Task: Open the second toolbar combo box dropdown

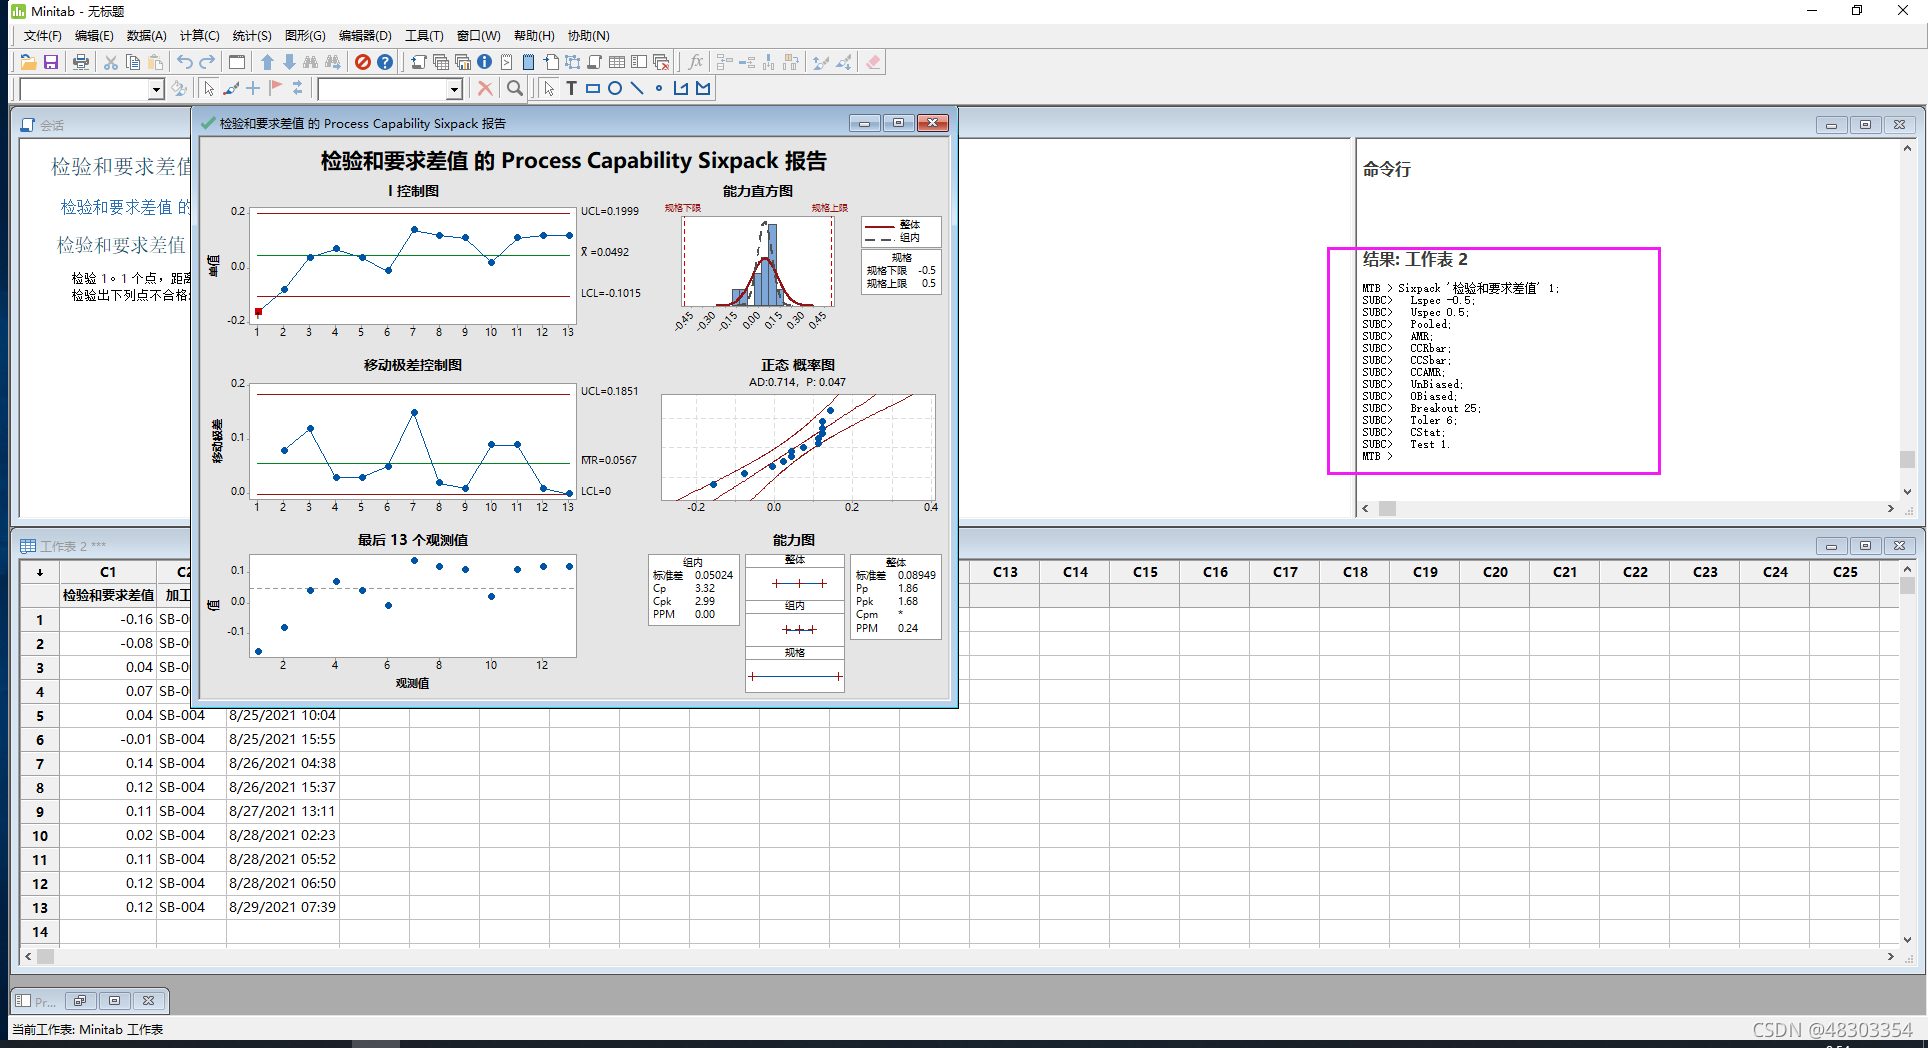Action: pos(454,90)
